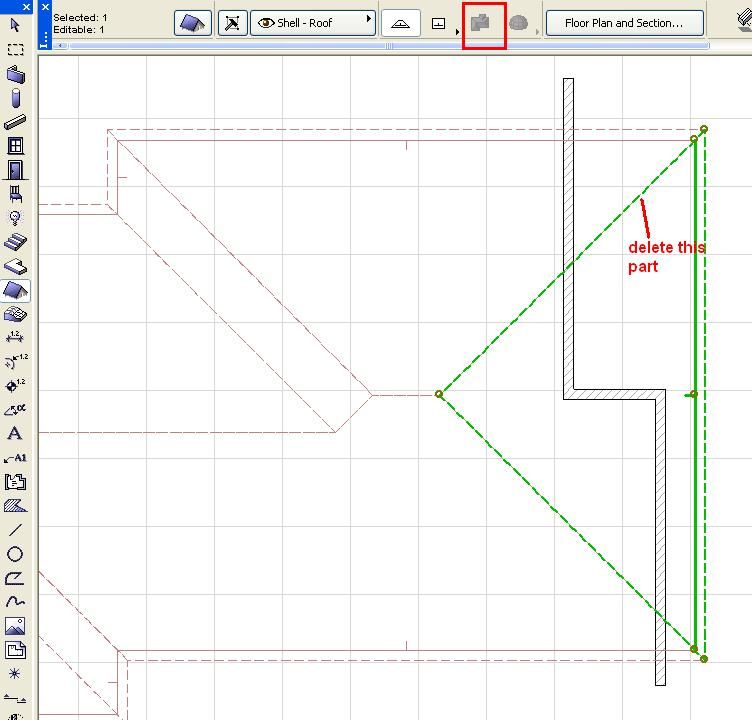Click the greyed polyroof geometry icon
The height and width of the screenshot is (720, 752).
point(480,23)
